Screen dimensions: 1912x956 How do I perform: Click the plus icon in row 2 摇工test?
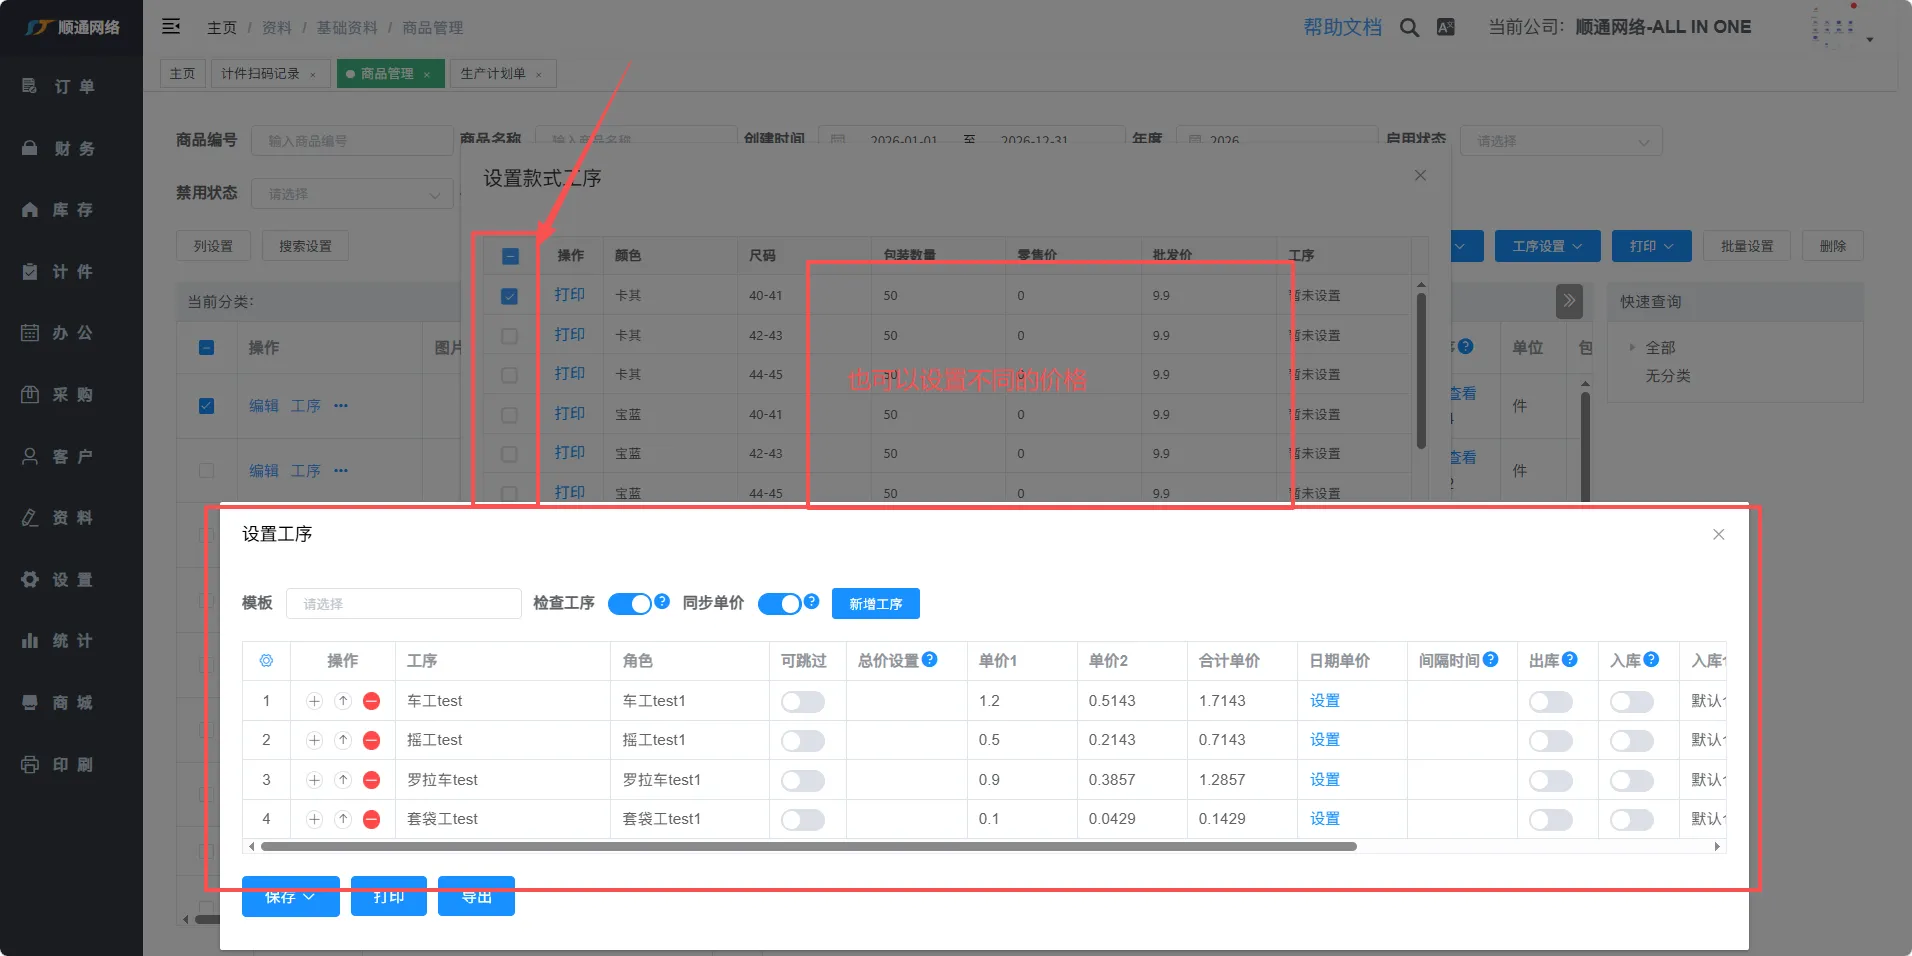[x=314, y=740]
